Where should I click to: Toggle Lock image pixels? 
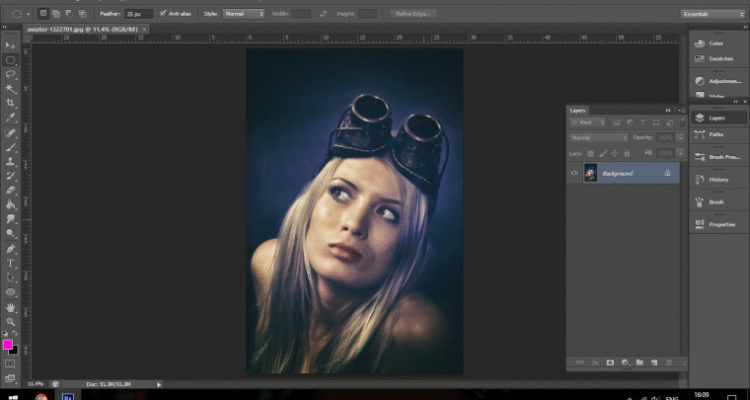[x=603, y=154]
